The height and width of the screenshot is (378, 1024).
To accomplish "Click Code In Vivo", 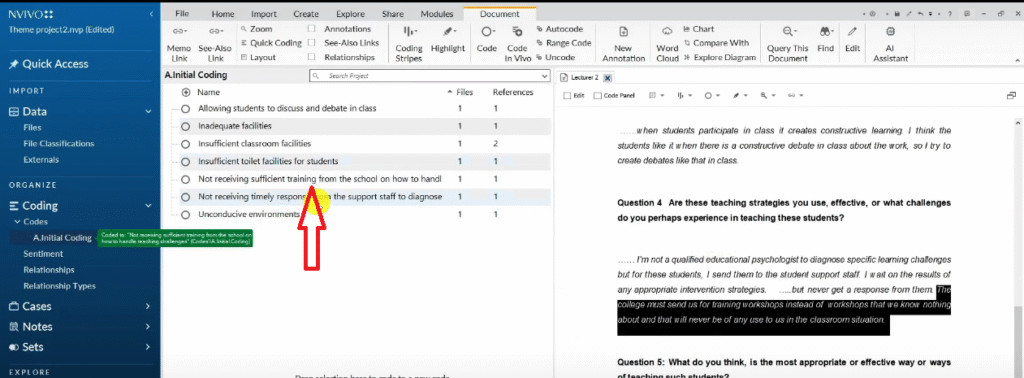I will [x=517, y=44].
